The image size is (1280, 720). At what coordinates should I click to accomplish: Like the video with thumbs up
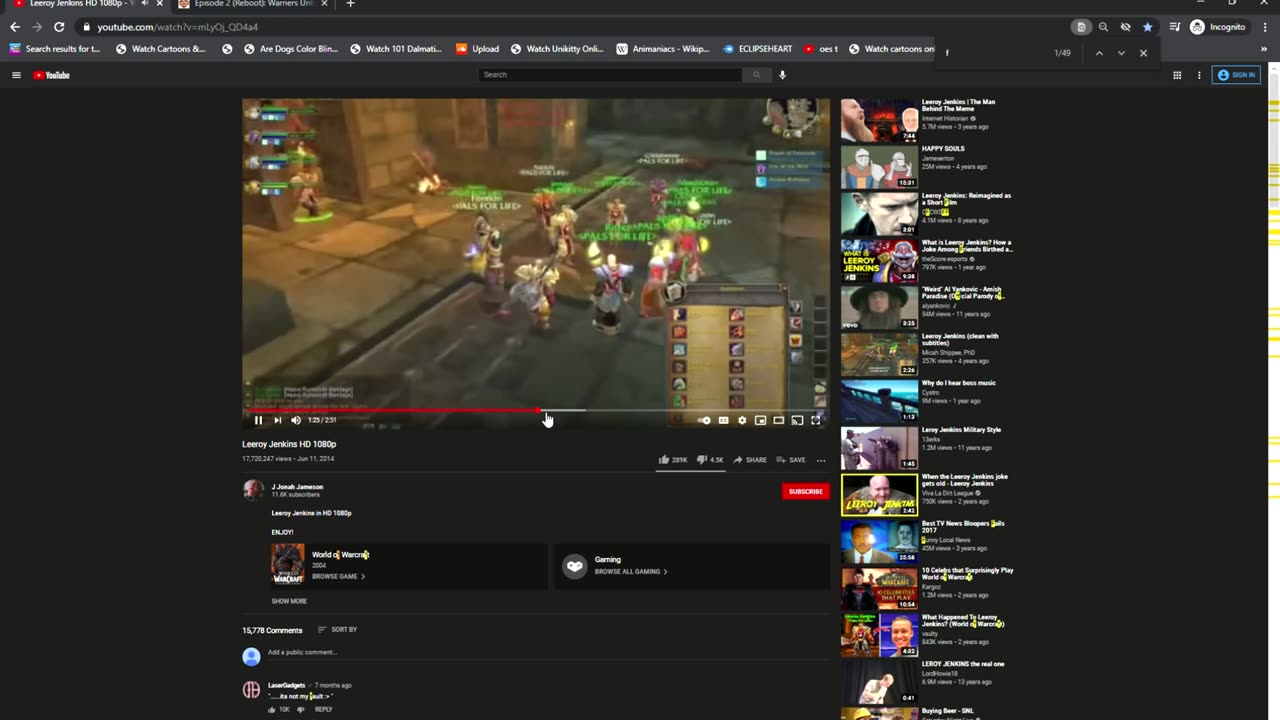pos(672,460)
